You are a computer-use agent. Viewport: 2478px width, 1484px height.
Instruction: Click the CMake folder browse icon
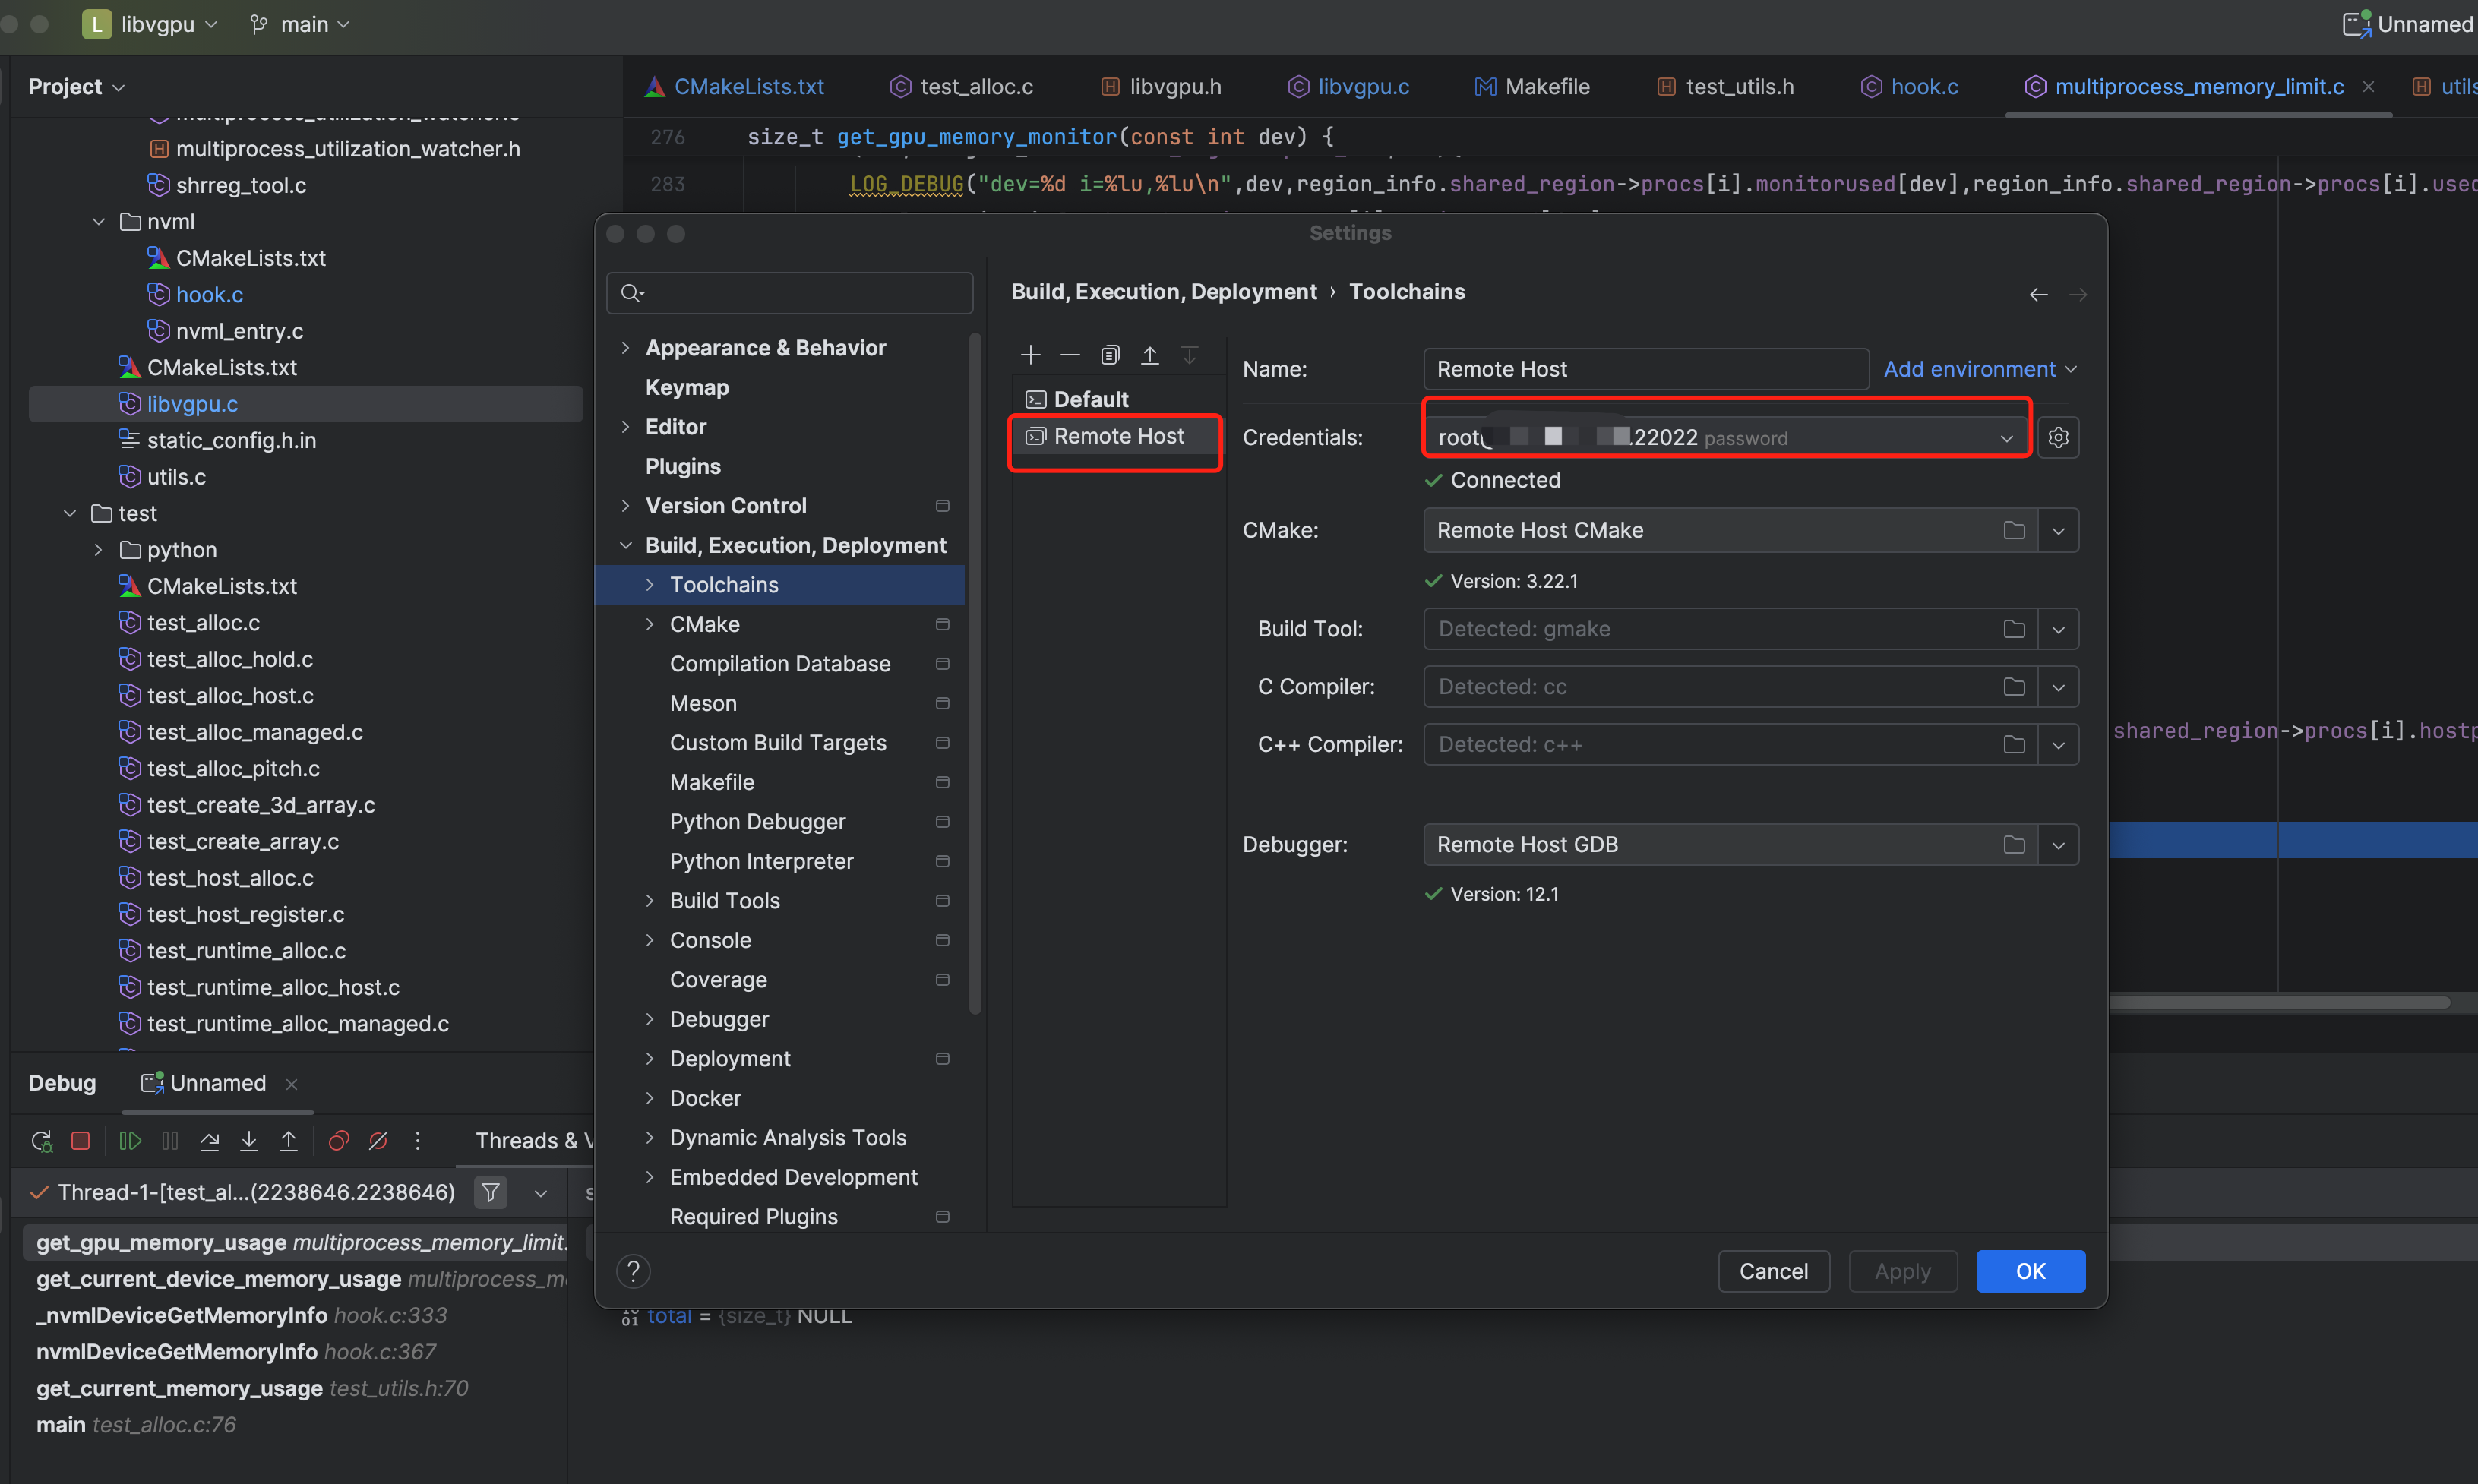click(x=2015, y=530)
